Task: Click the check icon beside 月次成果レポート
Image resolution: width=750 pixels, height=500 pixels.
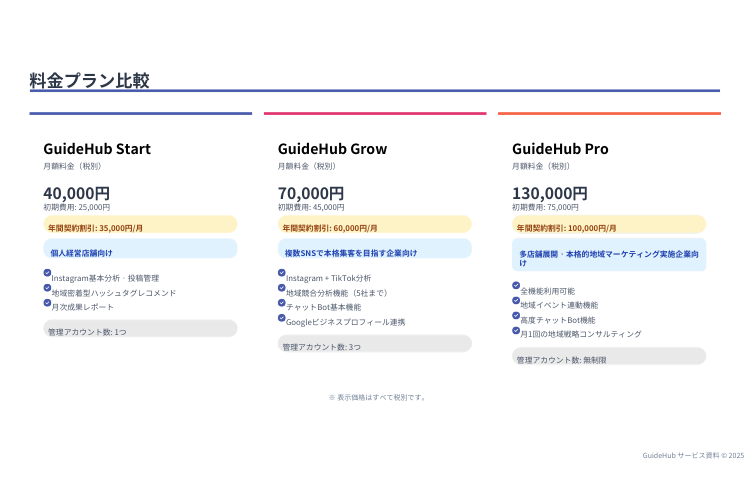Action: [x=47, y=301]
